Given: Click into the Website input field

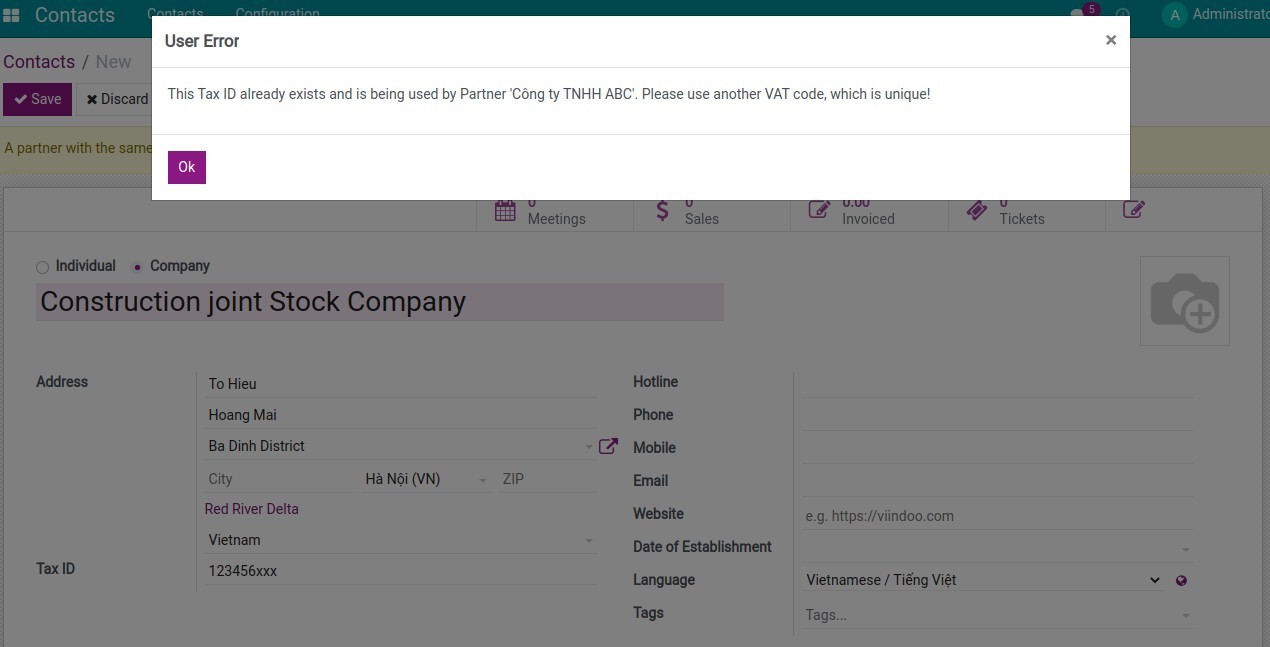Looking at the screenshot, I should pyautogui.click(x=950, y=515).
